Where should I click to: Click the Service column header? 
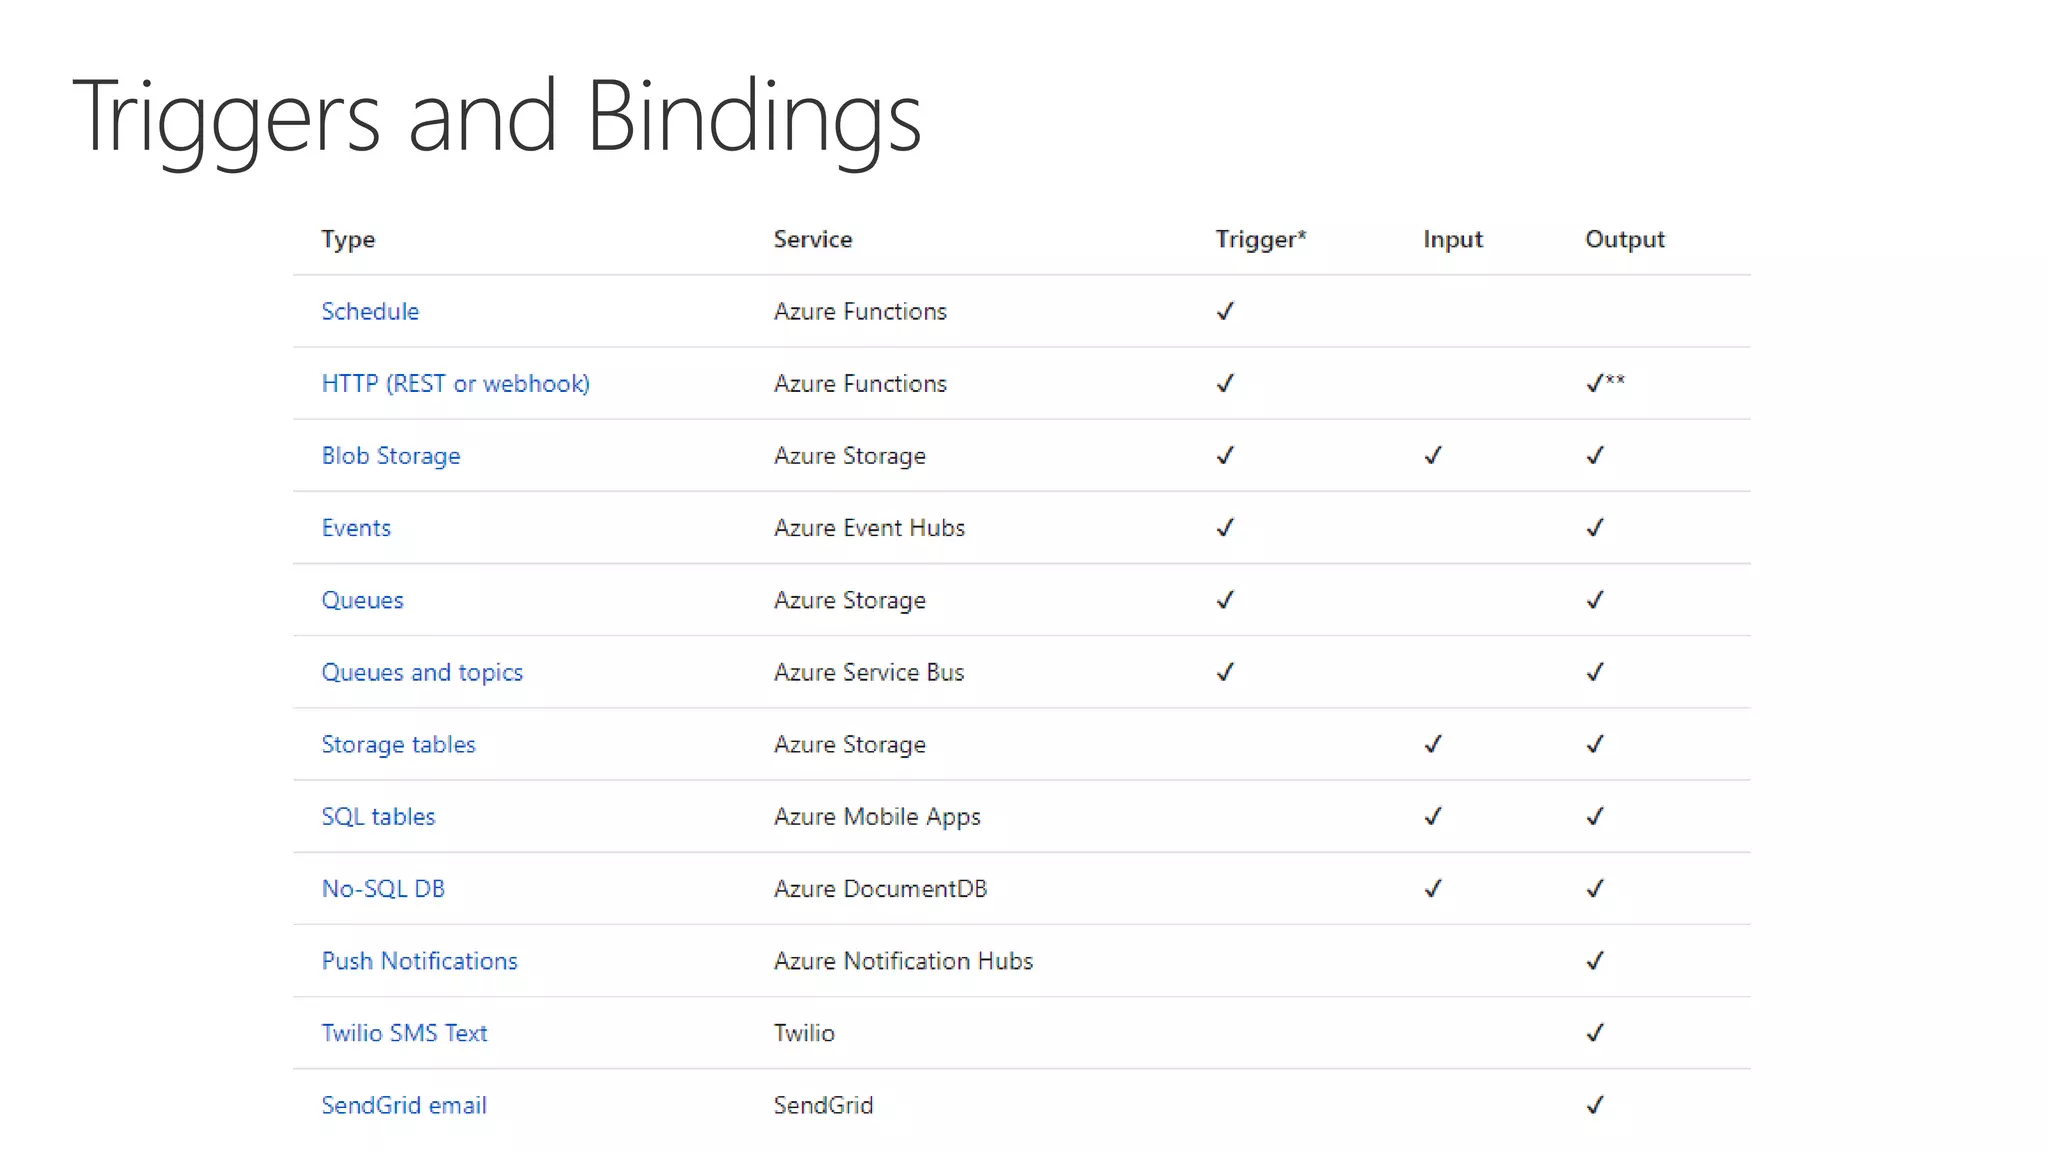812,239
